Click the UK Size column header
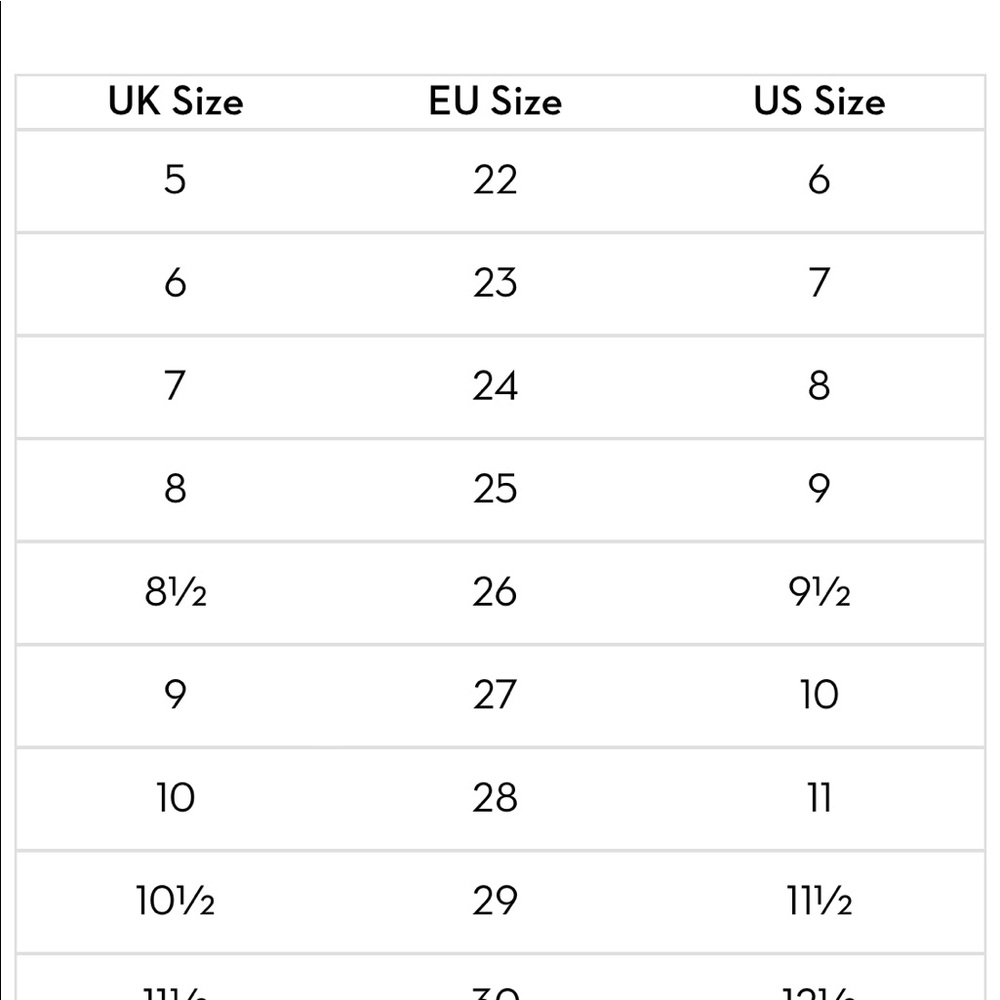 coord(175,101)
